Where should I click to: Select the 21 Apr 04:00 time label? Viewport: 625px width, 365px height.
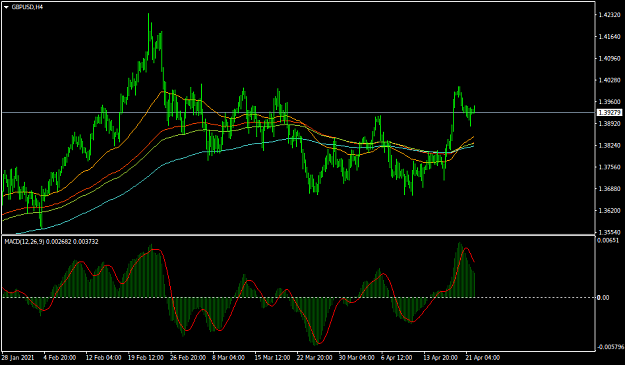(x=483, y=358)
